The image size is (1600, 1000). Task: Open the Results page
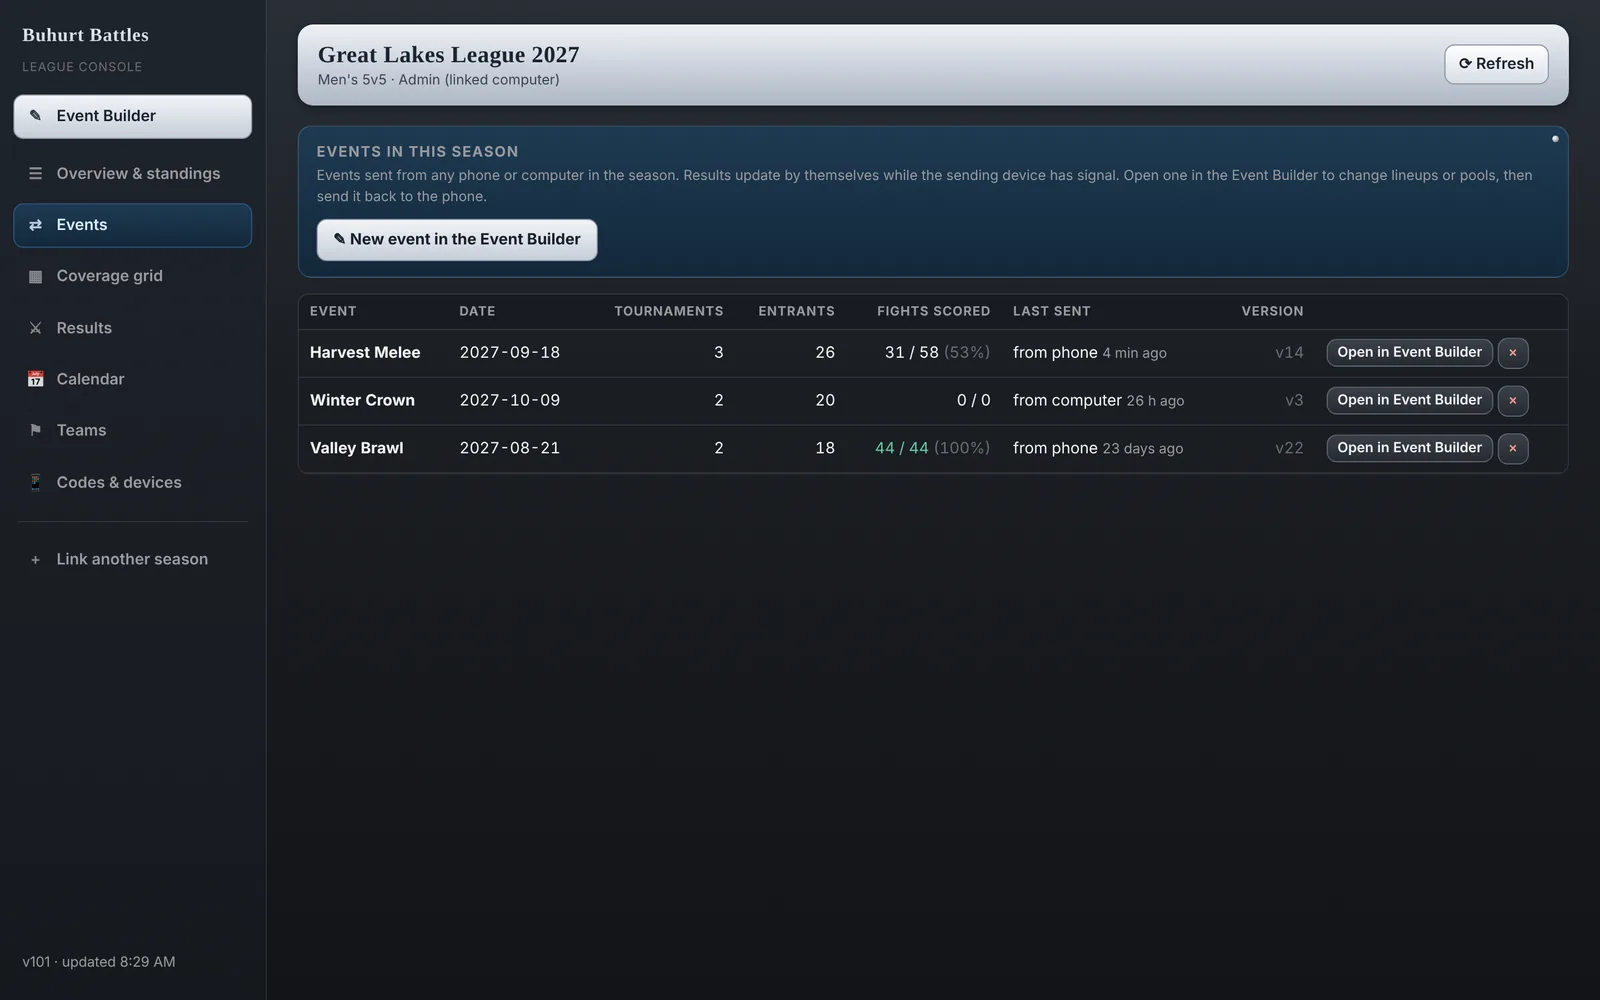click(x=133, y=328)
